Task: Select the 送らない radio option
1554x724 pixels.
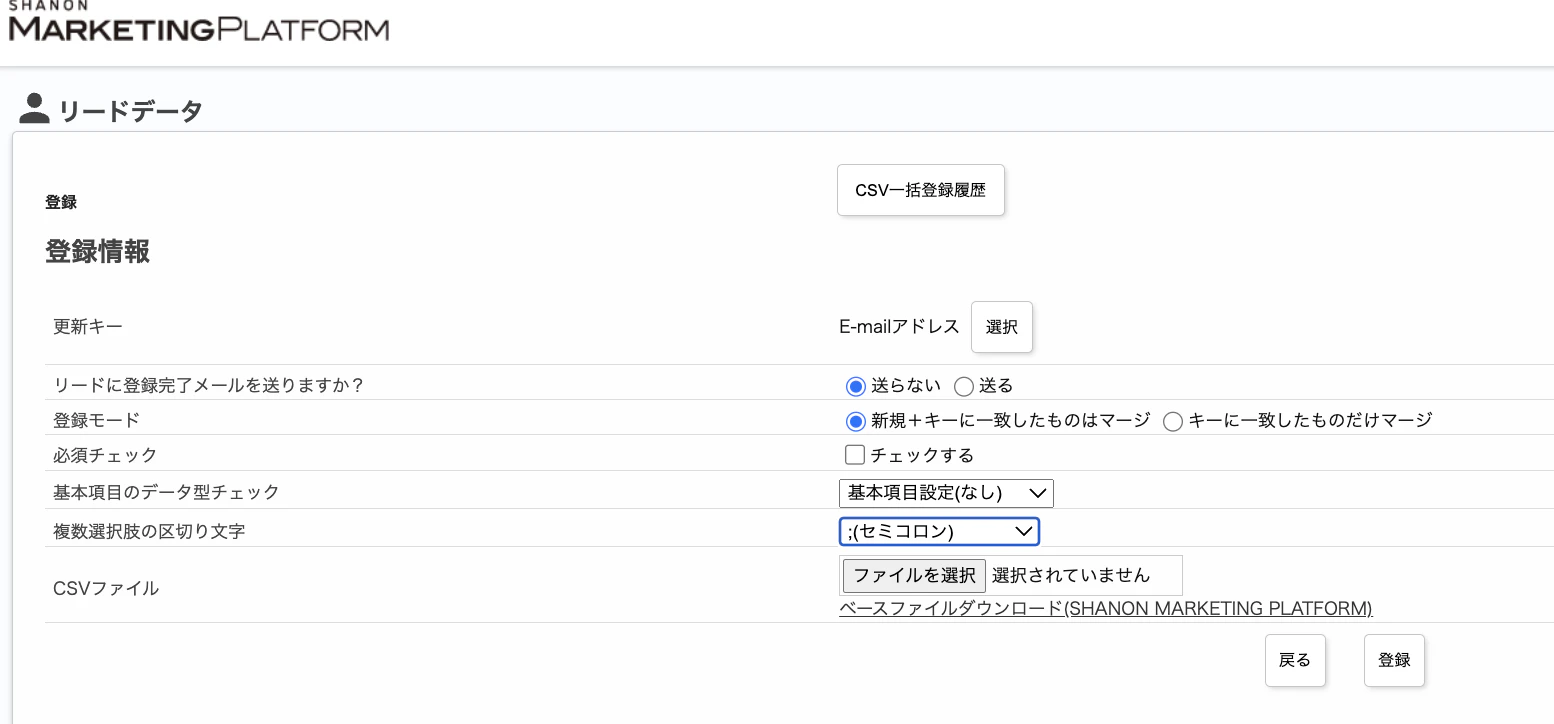Action: pos(854,386)
